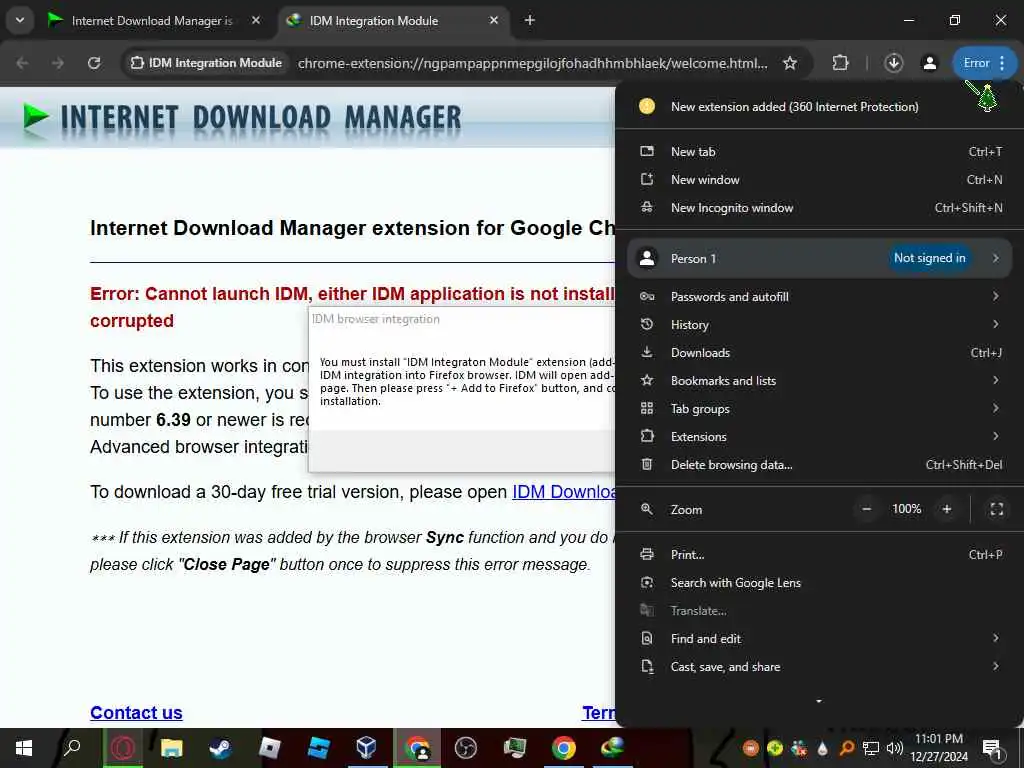This screenshot has height=768, width=1024.
Task: Click the volume speaker tray icon
Action: 894,748
